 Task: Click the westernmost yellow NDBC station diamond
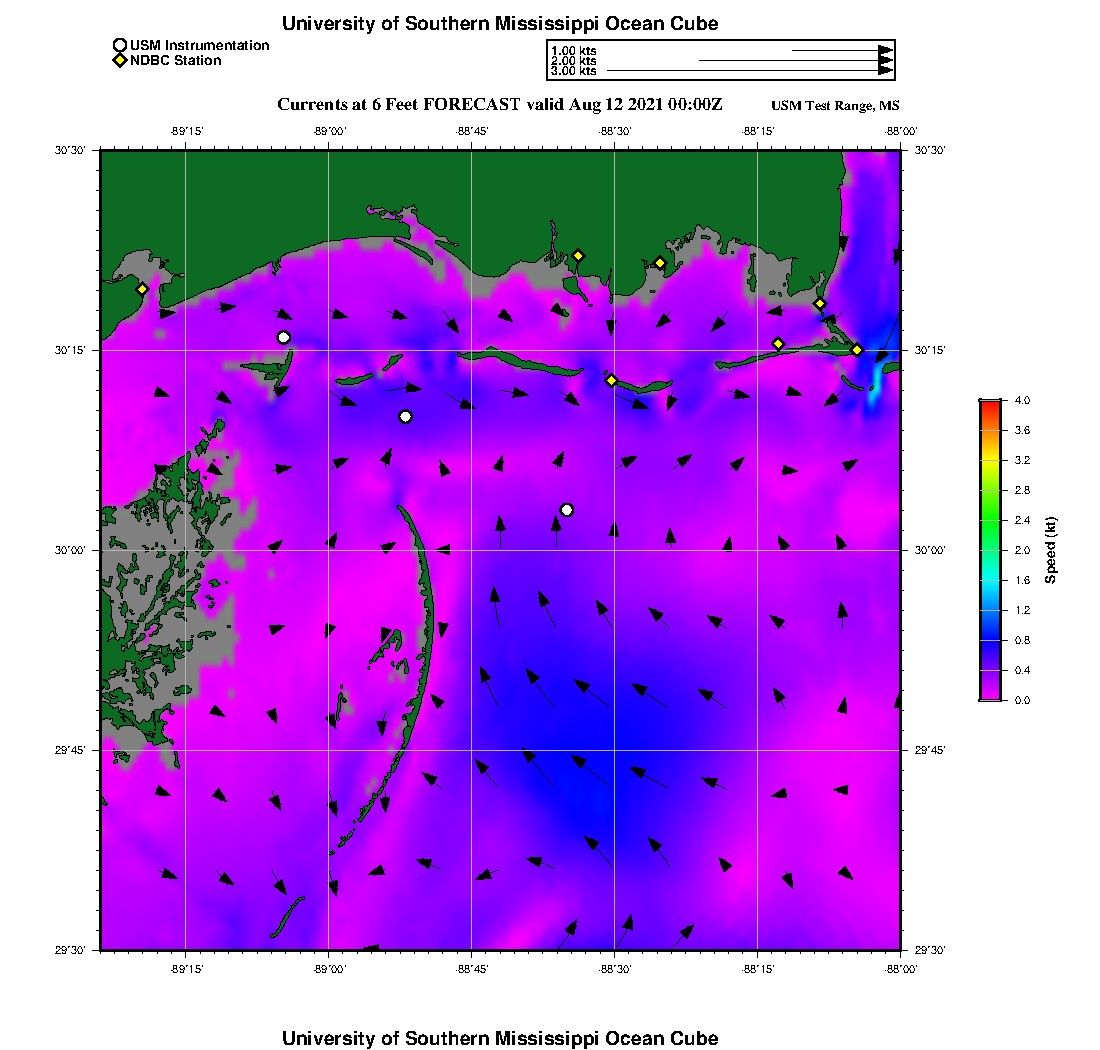(142, 289)
